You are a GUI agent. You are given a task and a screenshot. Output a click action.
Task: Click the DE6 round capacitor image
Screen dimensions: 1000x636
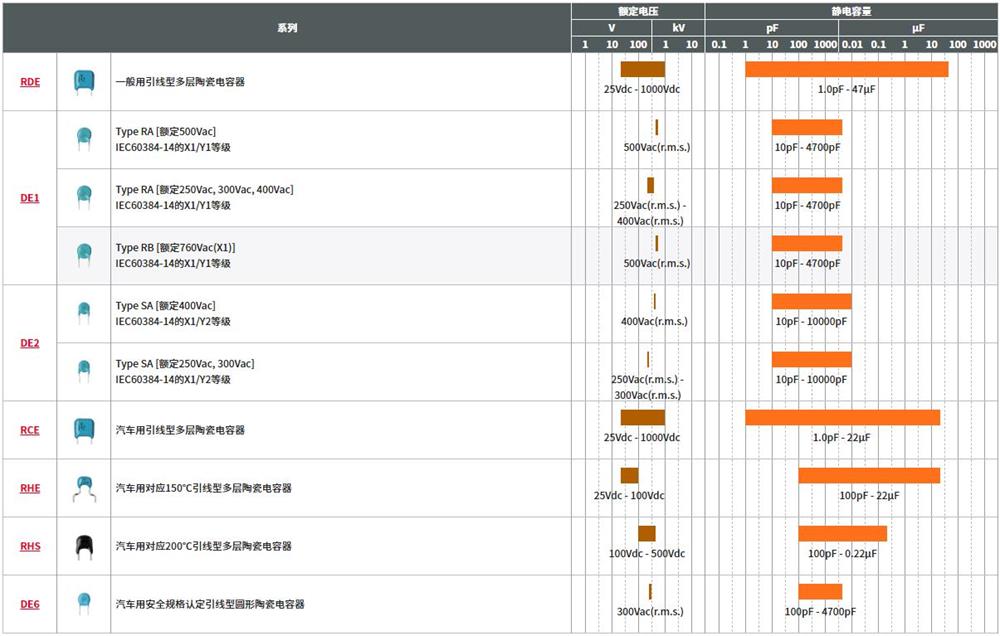coord(84,604)
